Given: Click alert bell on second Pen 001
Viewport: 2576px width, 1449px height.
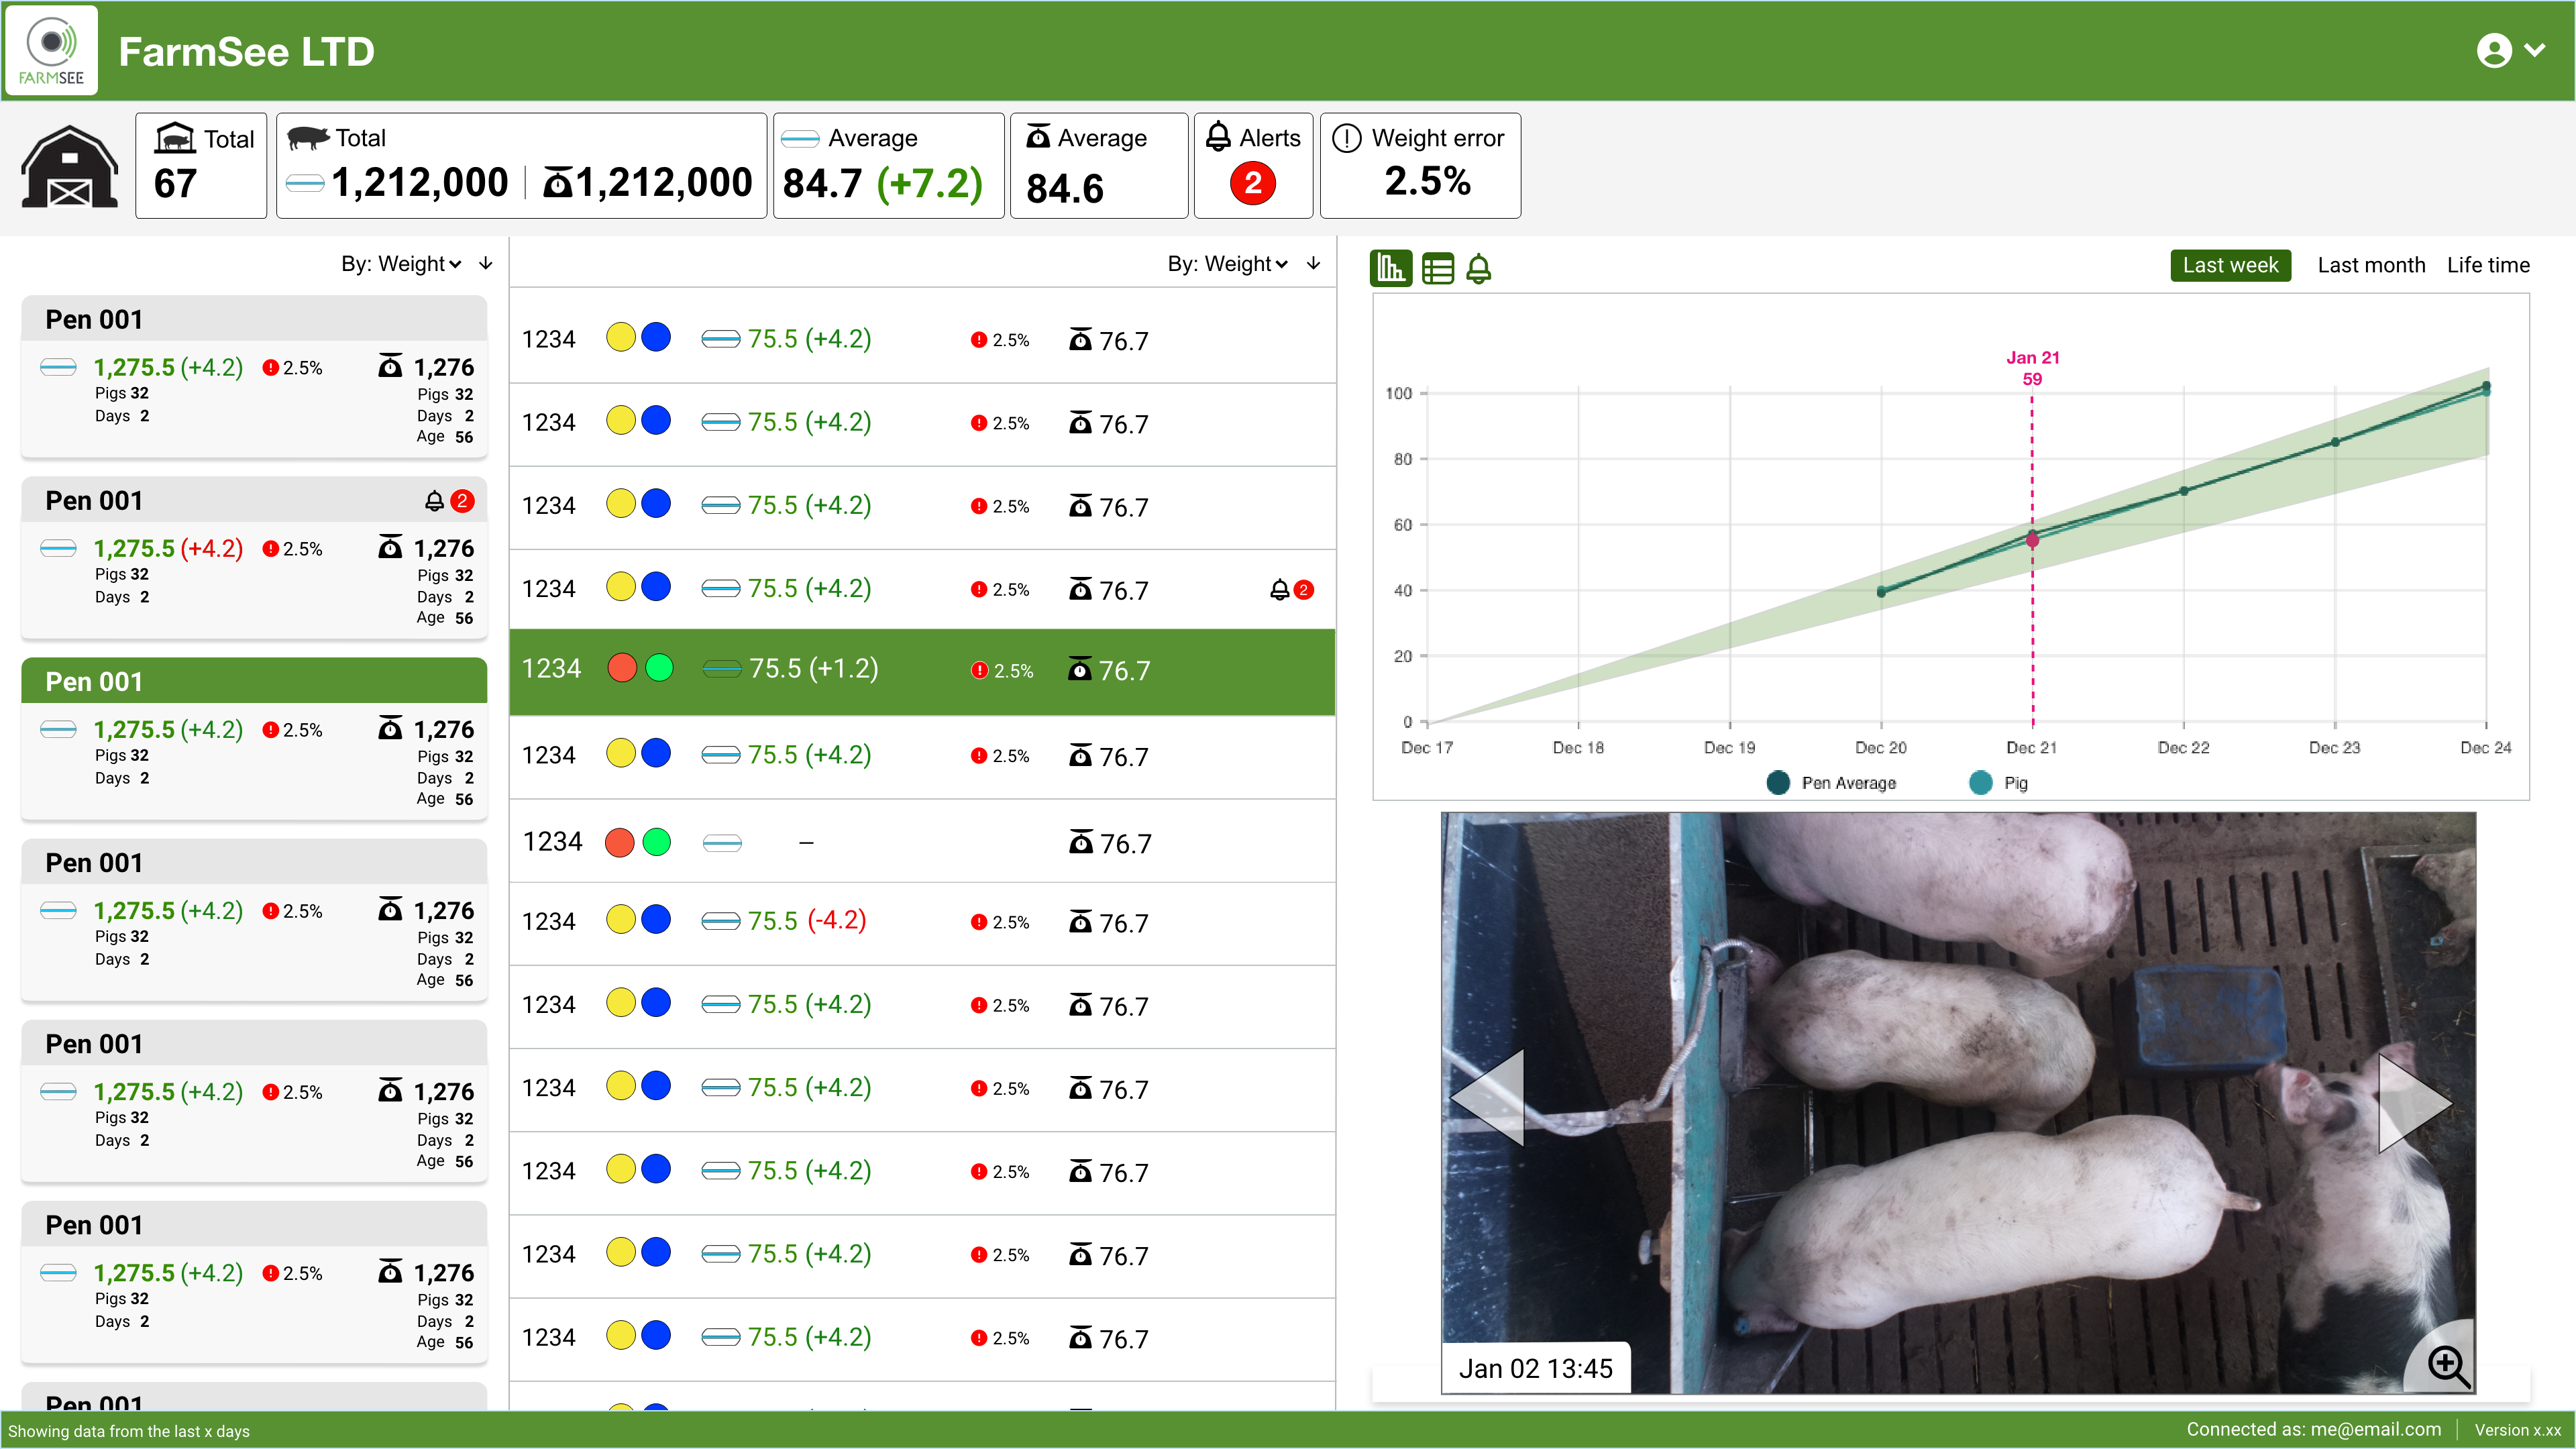Looking at the screenshot, I should [434, 501].
